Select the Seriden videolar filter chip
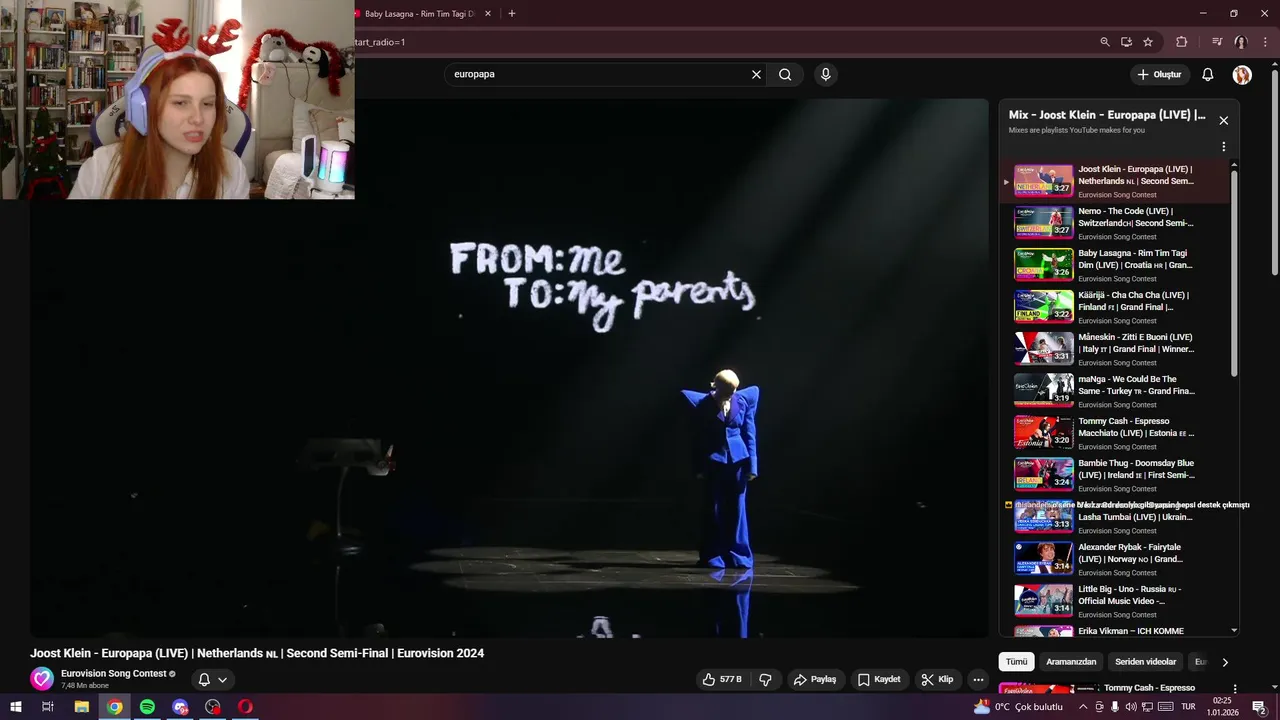This screenshot has height=720, width=1280. (1146, 662)
